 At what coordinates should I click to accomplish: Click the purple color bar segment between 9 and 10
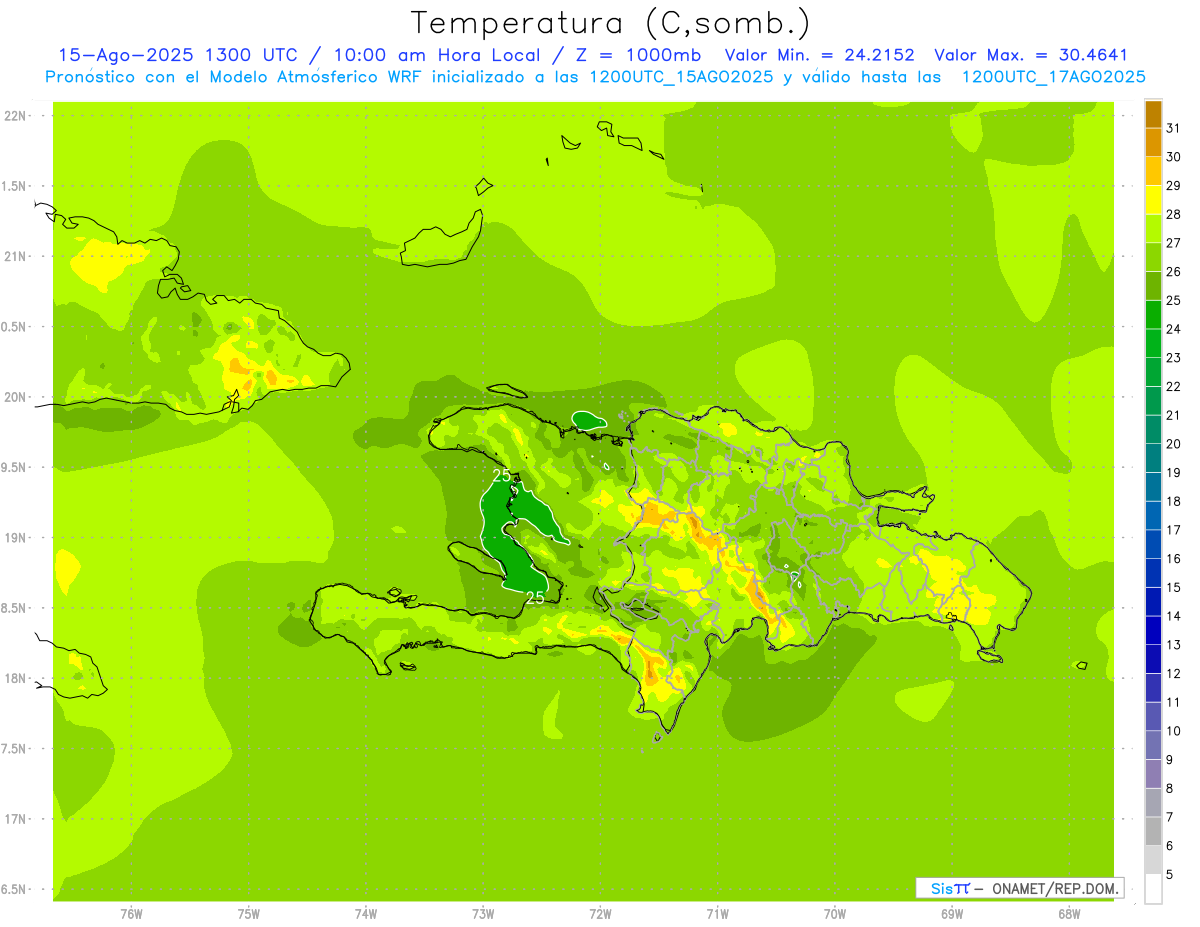[x=1153, y=745]
